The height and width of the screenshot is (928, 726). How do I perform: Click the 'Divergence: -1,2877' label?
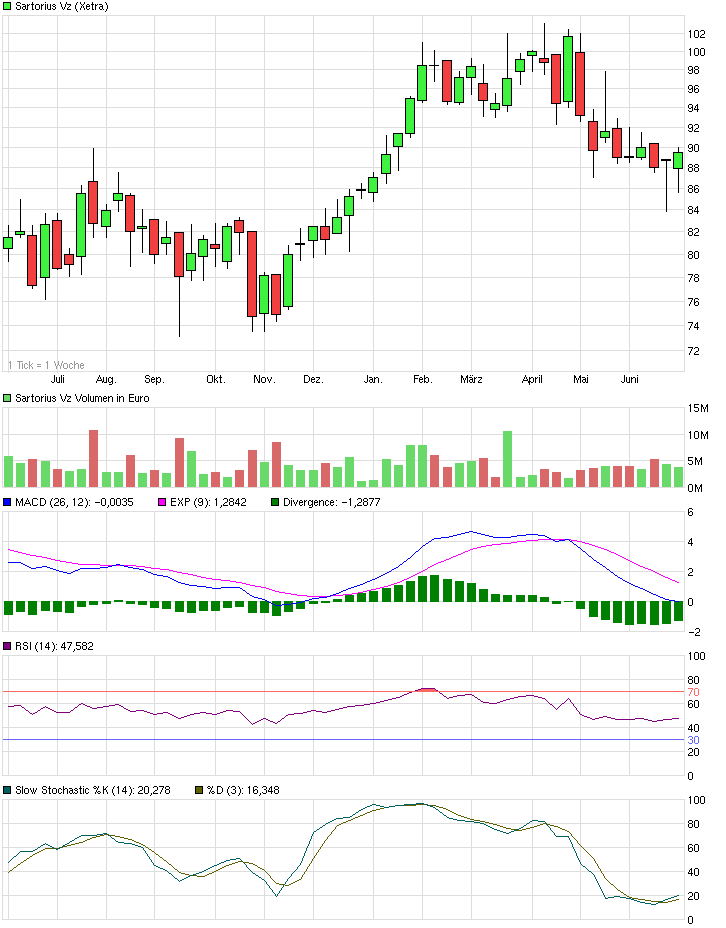click(331, 502)
